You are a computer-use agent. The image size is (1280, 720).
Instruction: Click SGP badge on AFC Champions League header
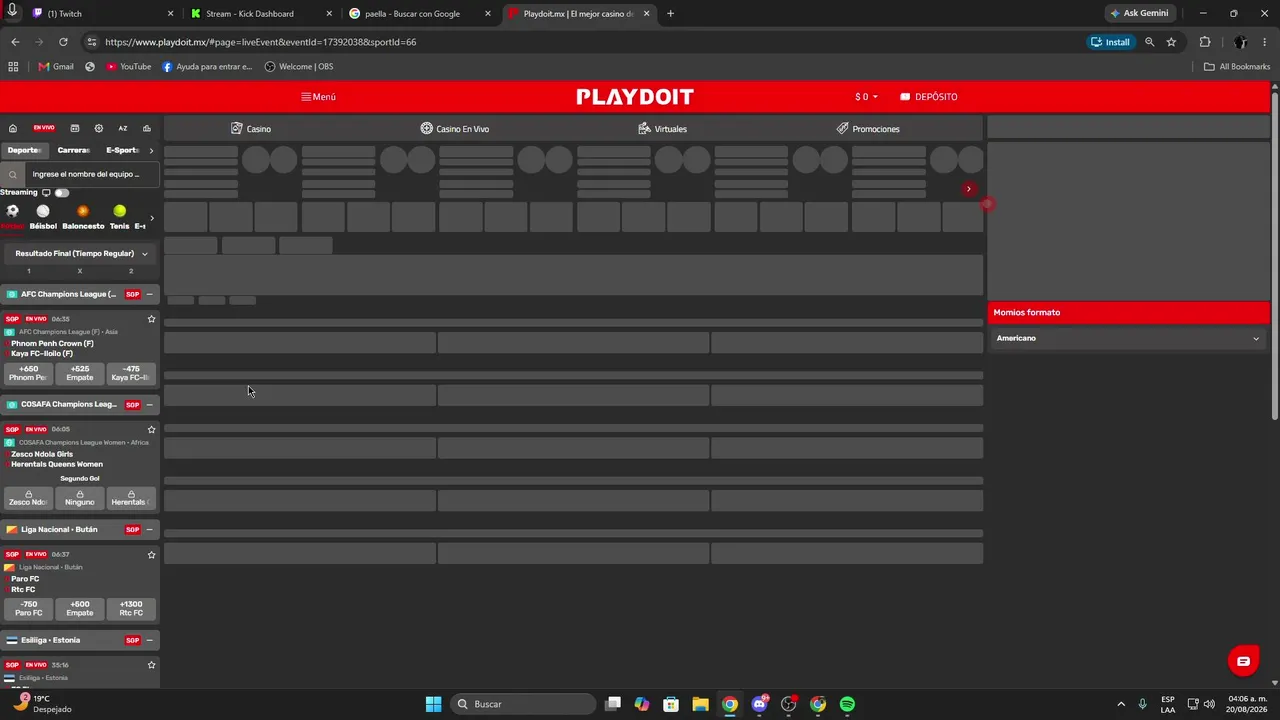132,294
